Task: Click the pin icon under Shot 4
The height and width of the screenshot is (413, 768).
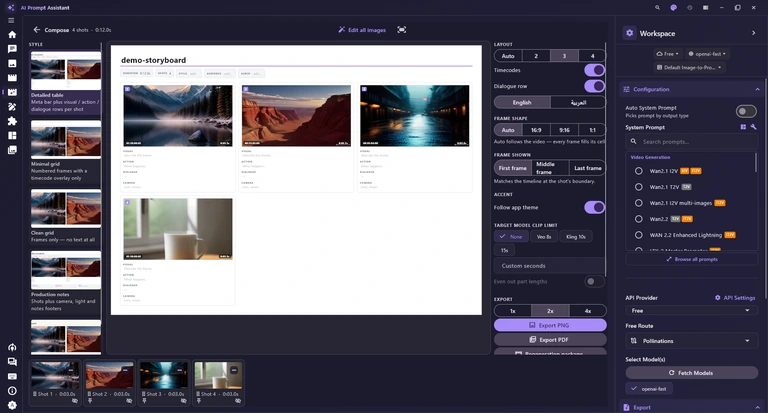Action: [x=199, y=401]
